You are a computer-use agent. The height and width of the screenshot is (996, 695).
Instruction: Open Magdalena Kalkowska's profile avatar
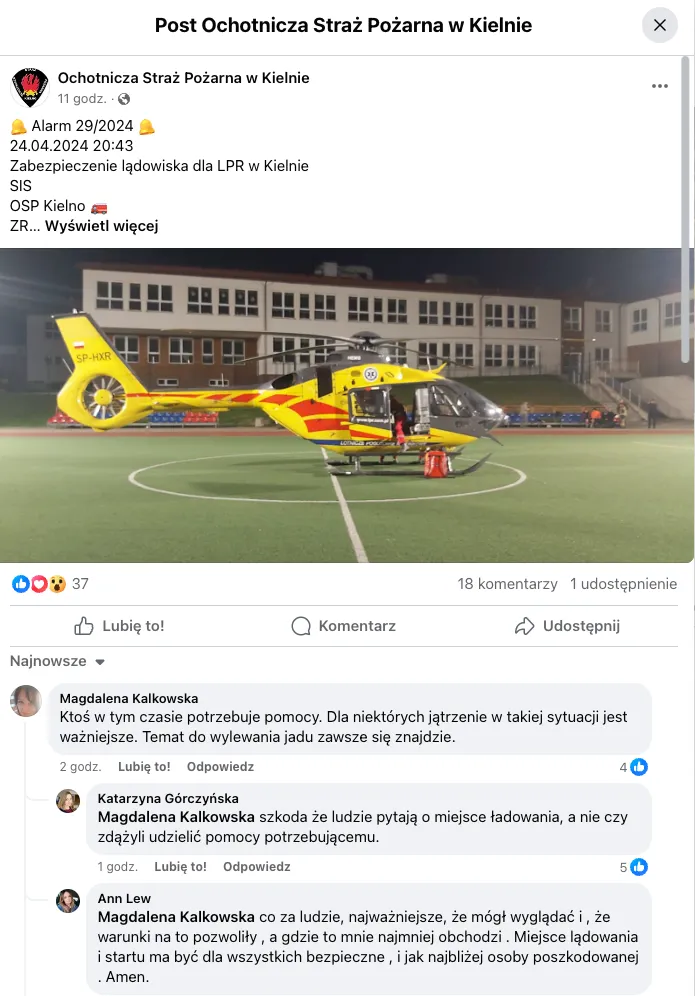[26, 701]
